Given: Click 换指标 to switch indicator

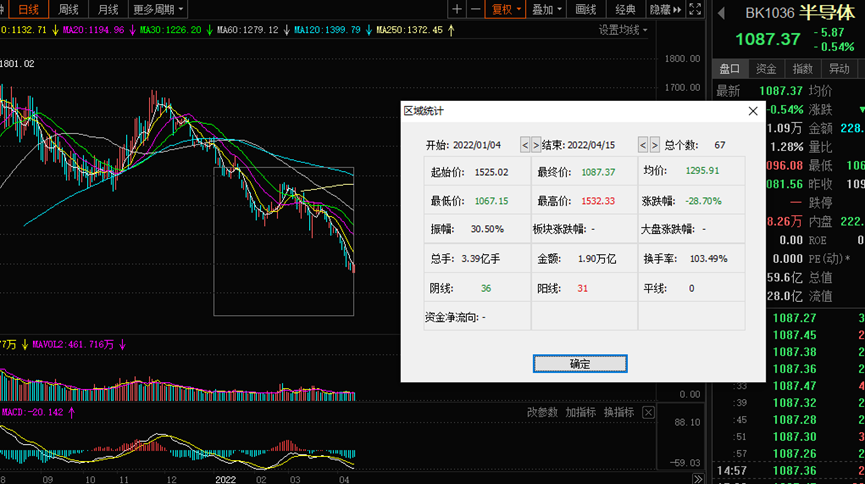Looking at the screenshot, I should point(618,412).
